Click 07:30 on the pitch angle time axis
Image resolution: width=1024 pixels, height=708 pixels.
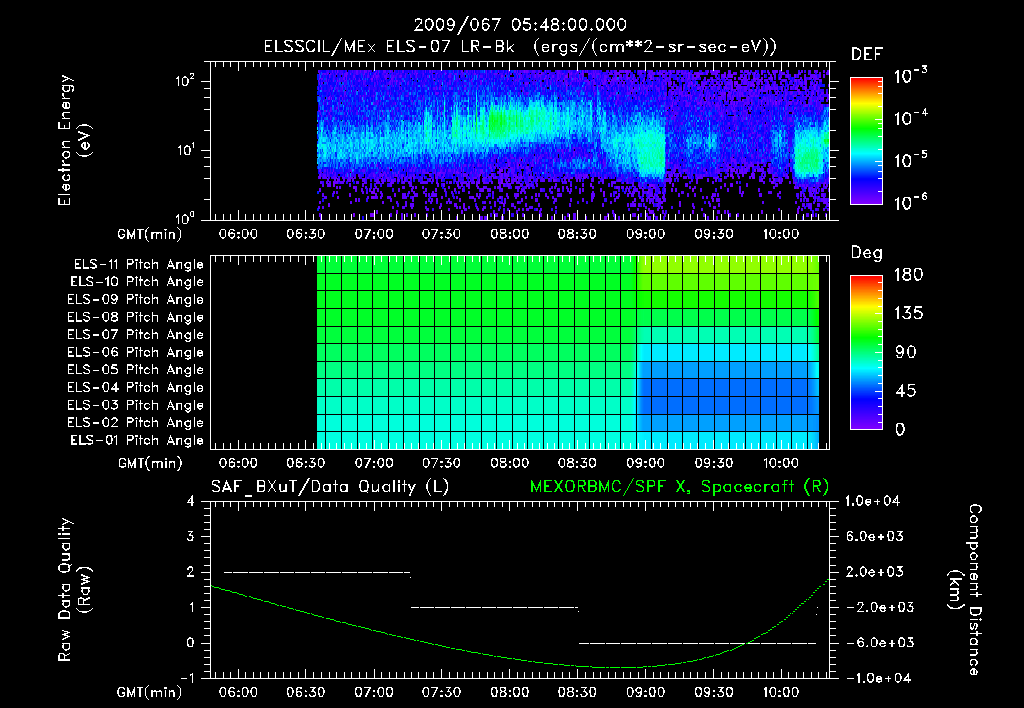(x=441, y=463)
